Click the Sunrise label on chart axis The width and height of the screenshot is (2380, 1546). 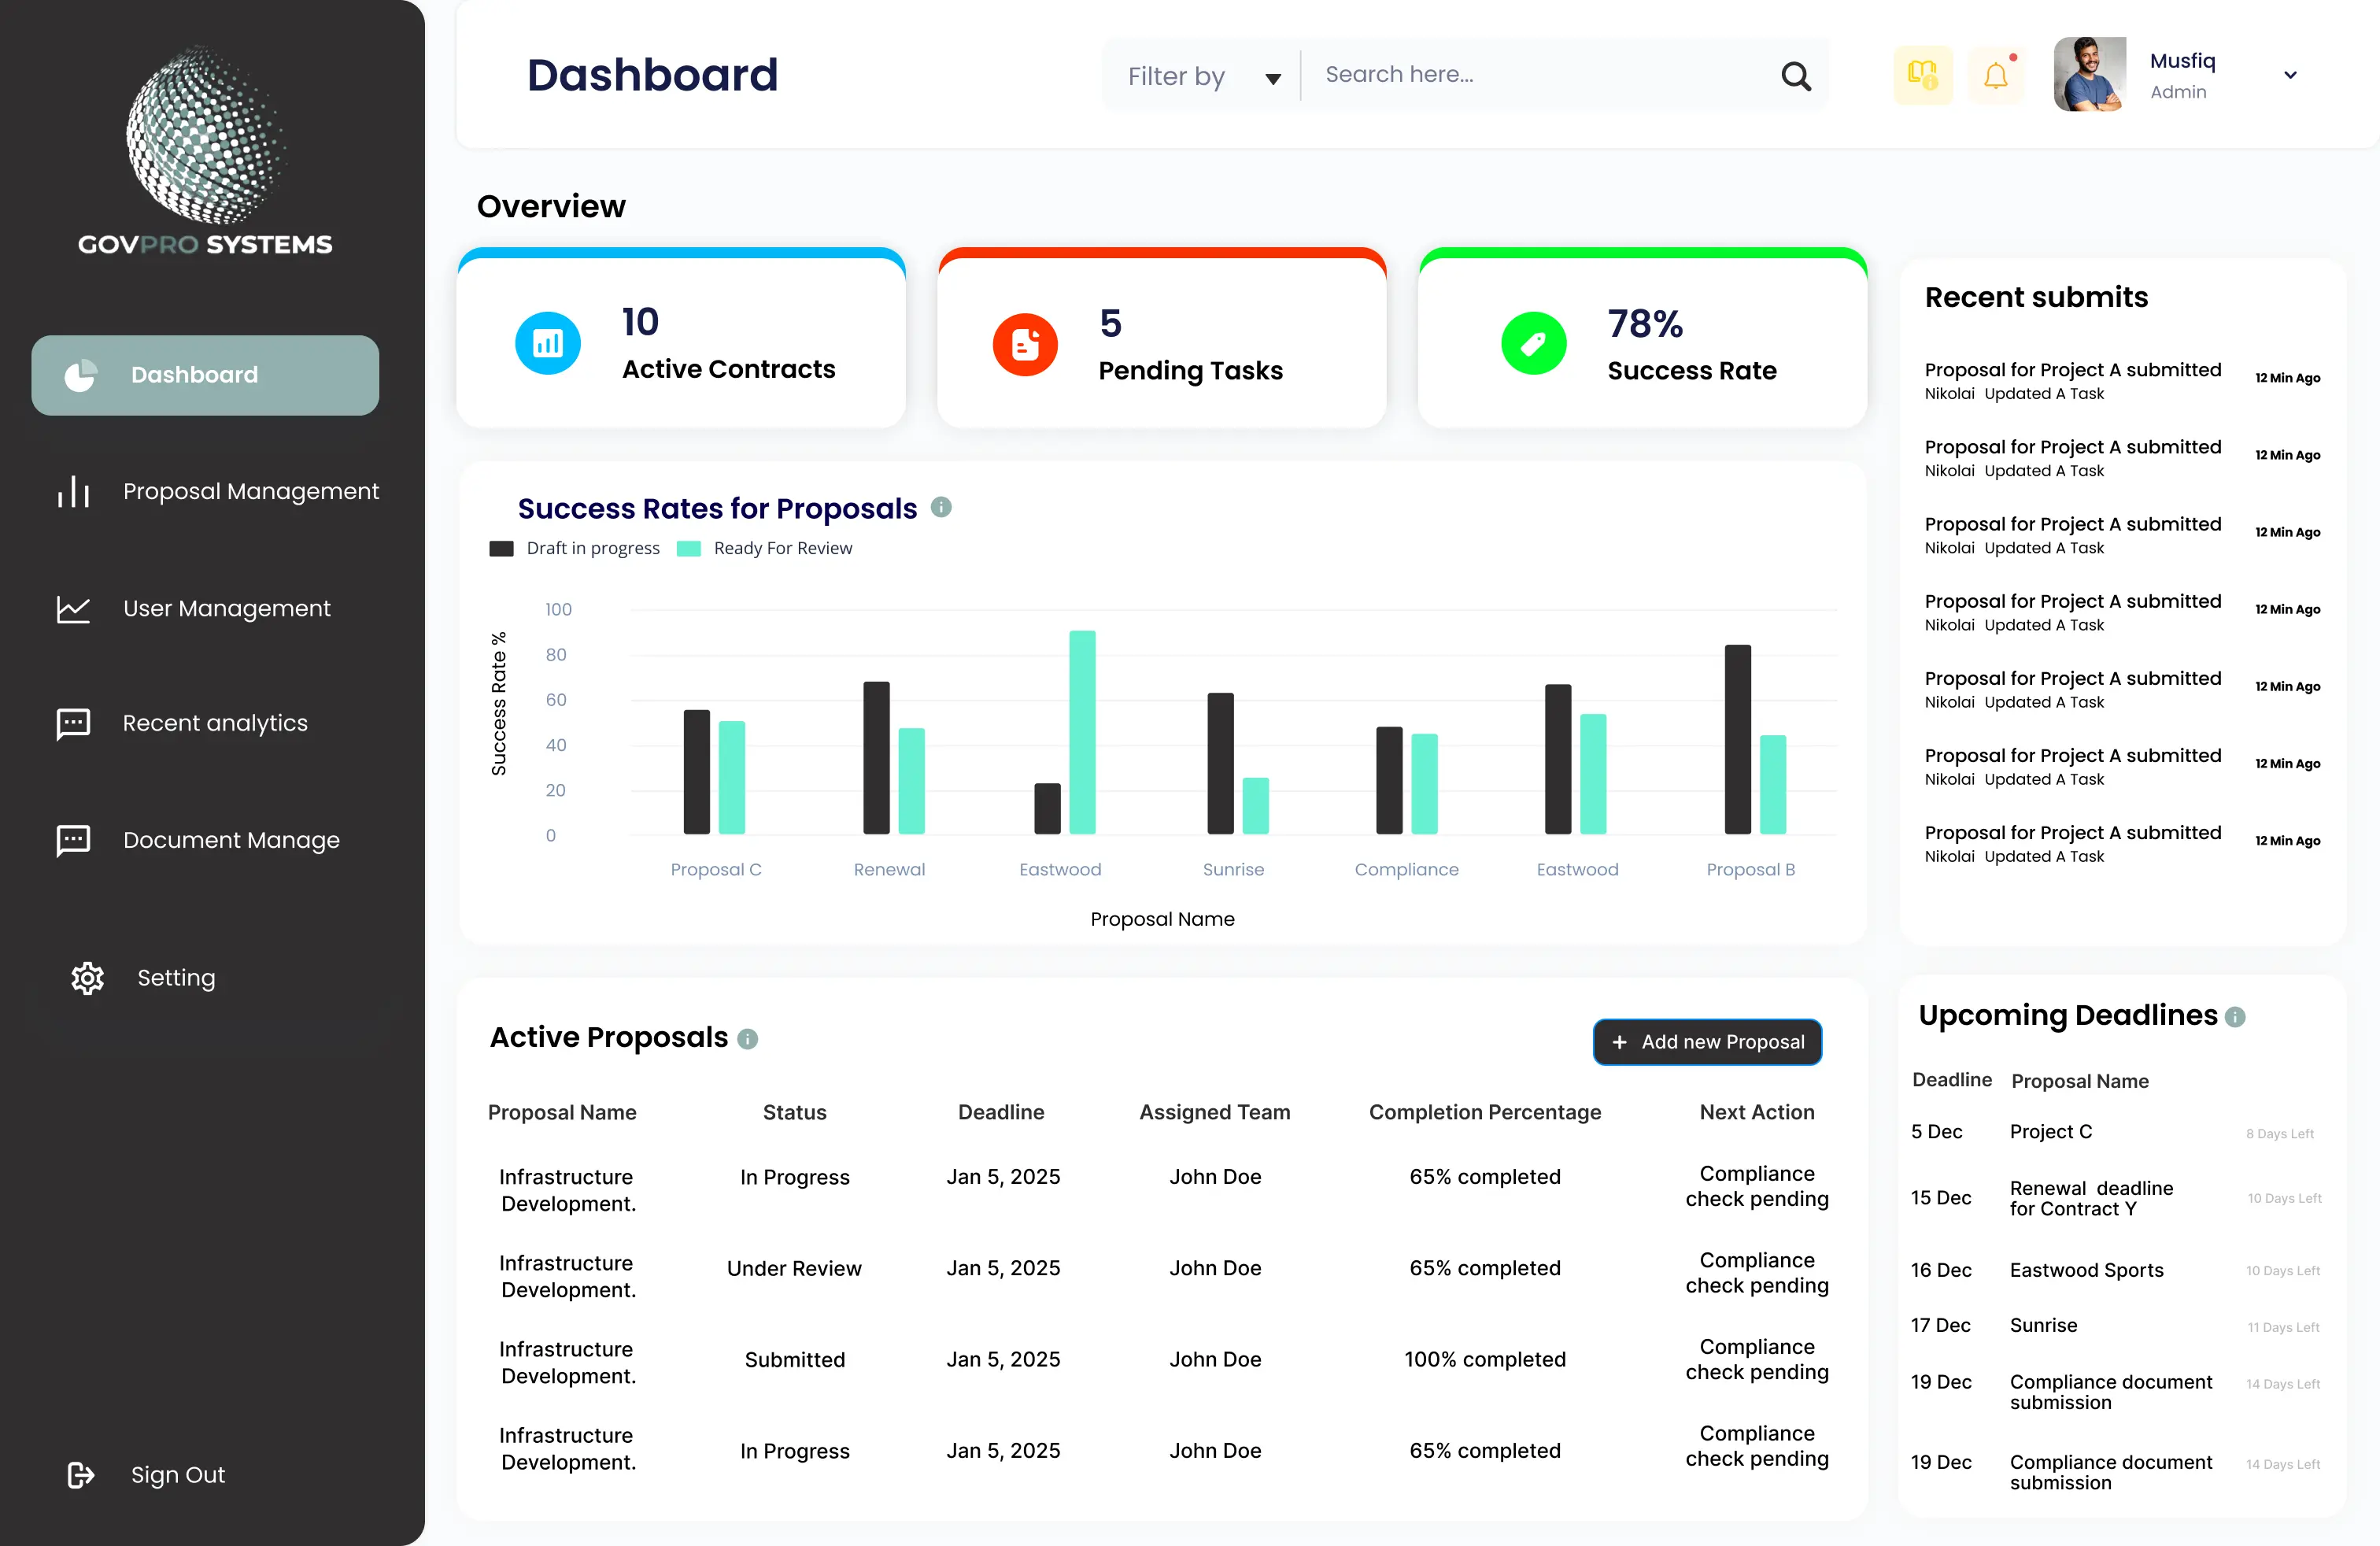[1233, 869]
